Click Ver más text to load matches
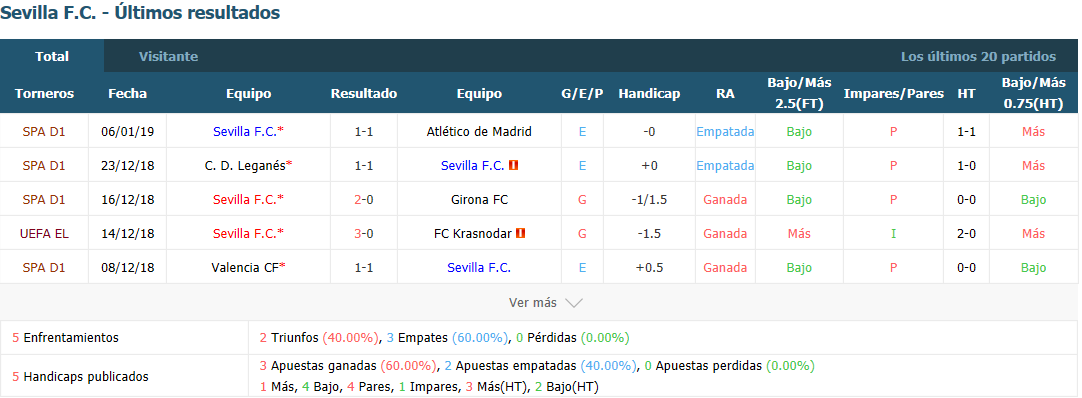The image size is (1082, 398). tap(532, 303)
